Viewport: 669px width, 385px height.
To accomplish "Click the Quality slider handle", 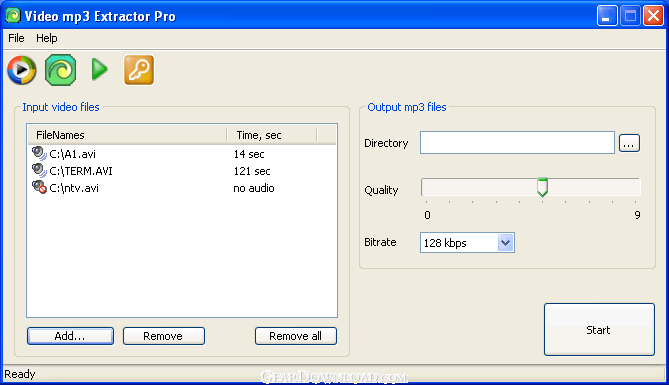I will (542, 187).
